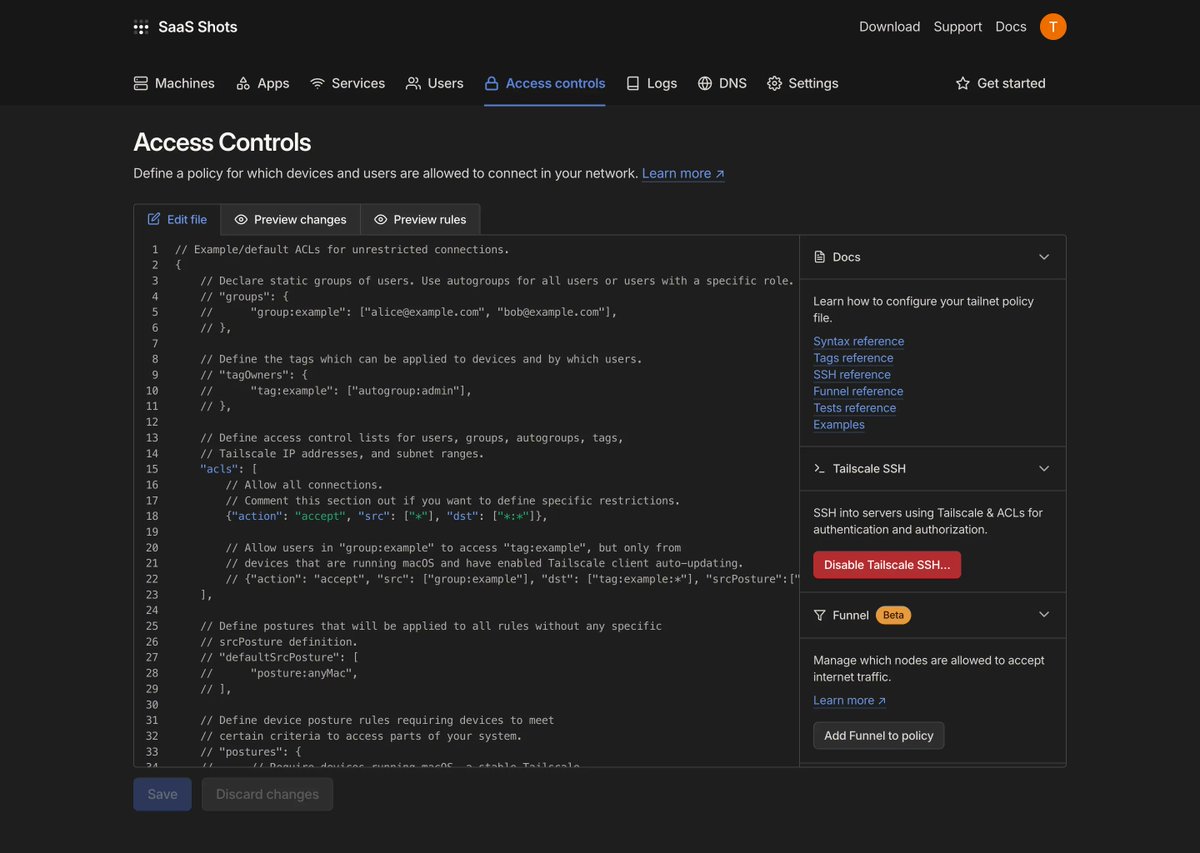
Task: Open the Machines tab
Action: [x=174, y=83]
